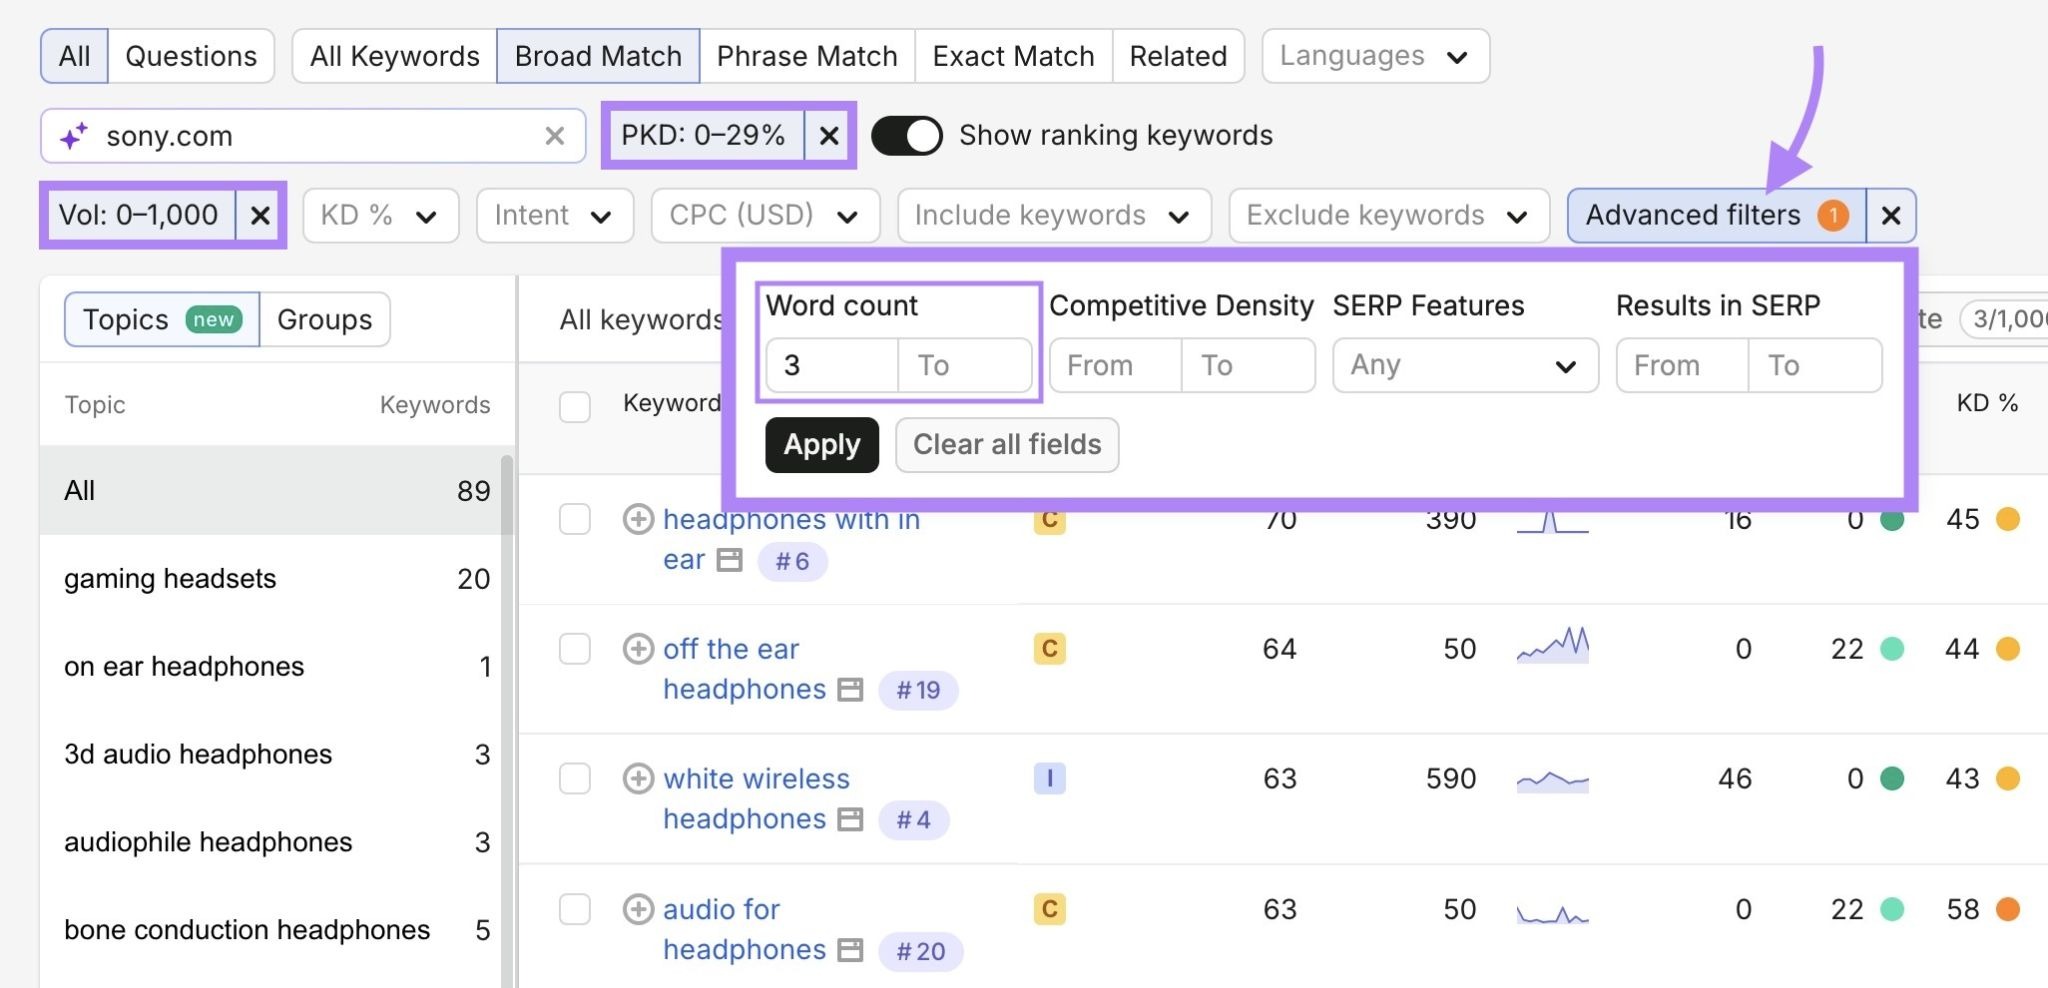Image resolution: width=2048 pixels, height=988 pixels.
Task: Add 'off the ear headphones' to list
Action: click(x=638, y=649)
